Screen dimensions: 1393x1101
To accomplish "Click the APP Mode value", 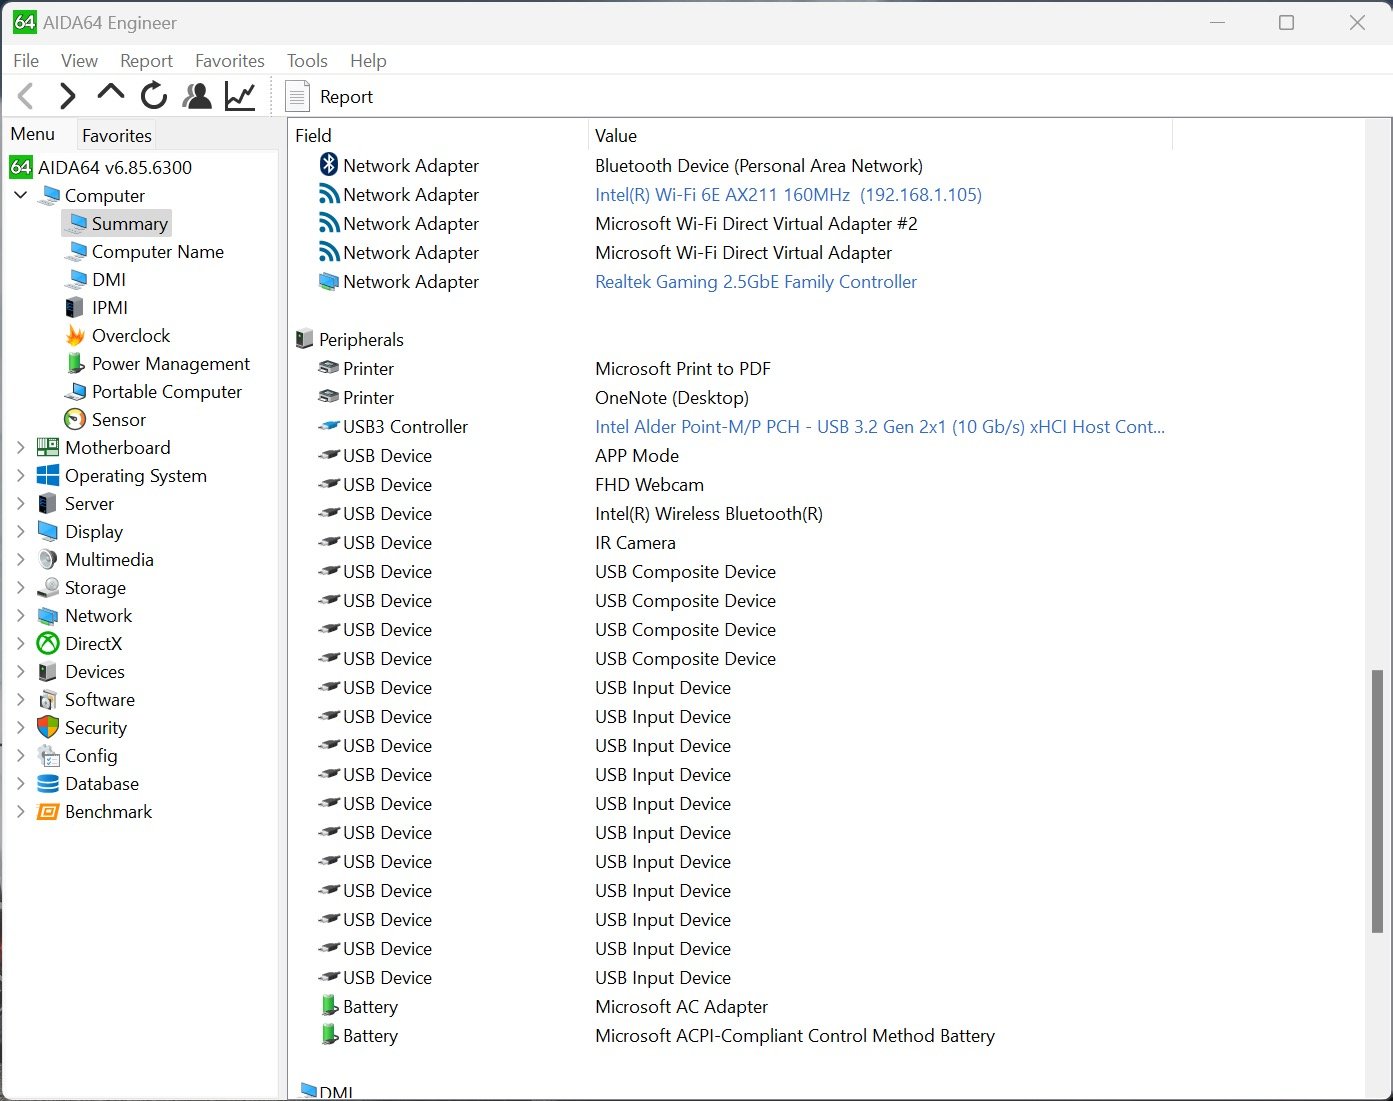I will (x=637, y=456).
